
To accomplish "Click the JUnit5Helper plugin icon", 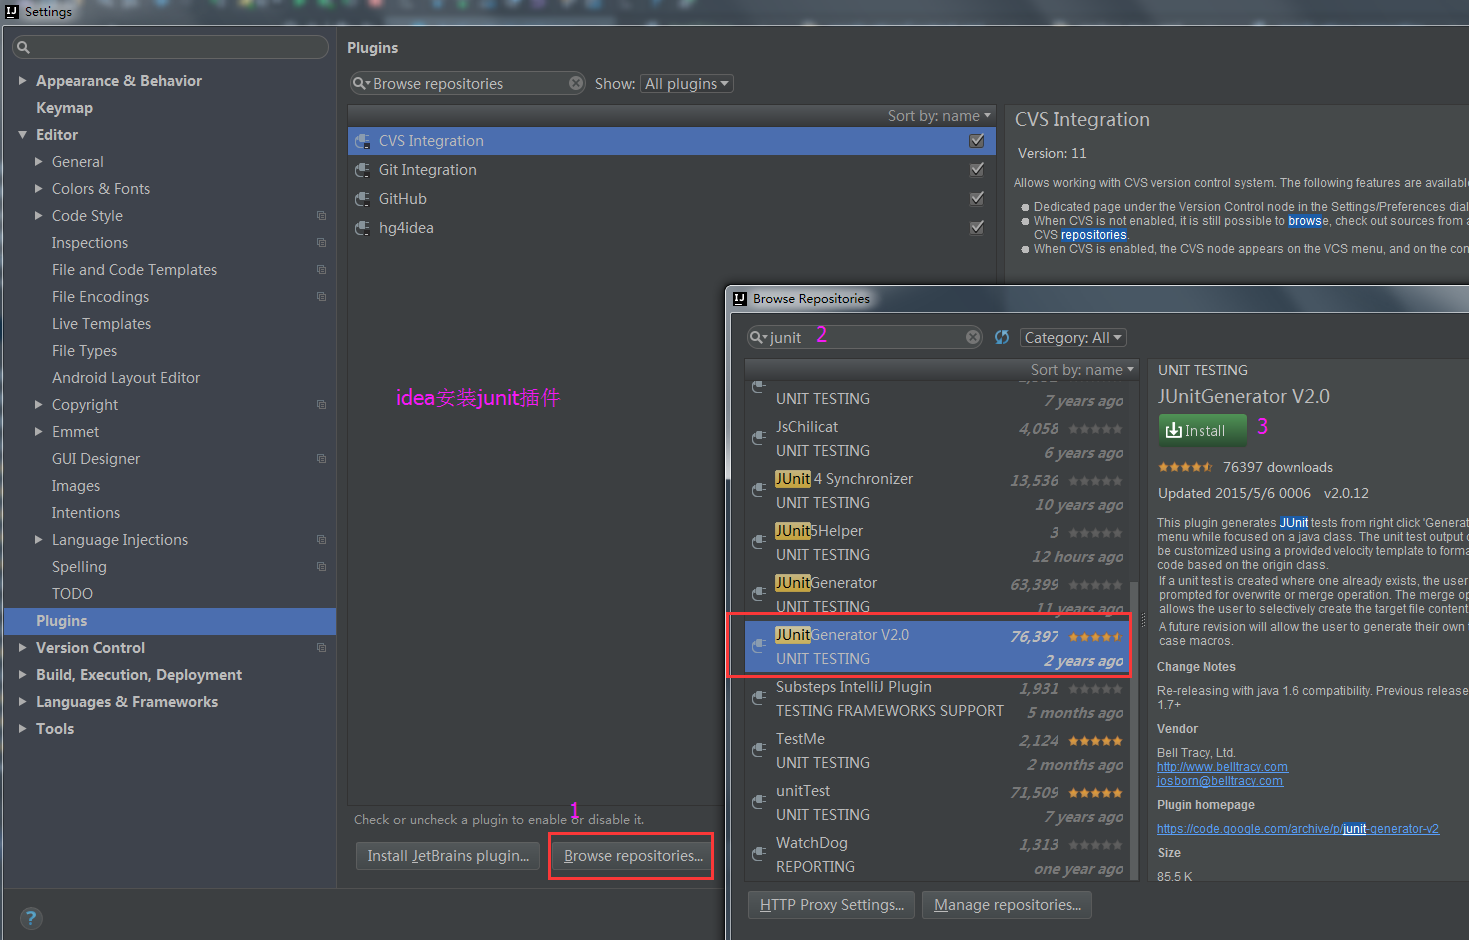I will (759, 541).
